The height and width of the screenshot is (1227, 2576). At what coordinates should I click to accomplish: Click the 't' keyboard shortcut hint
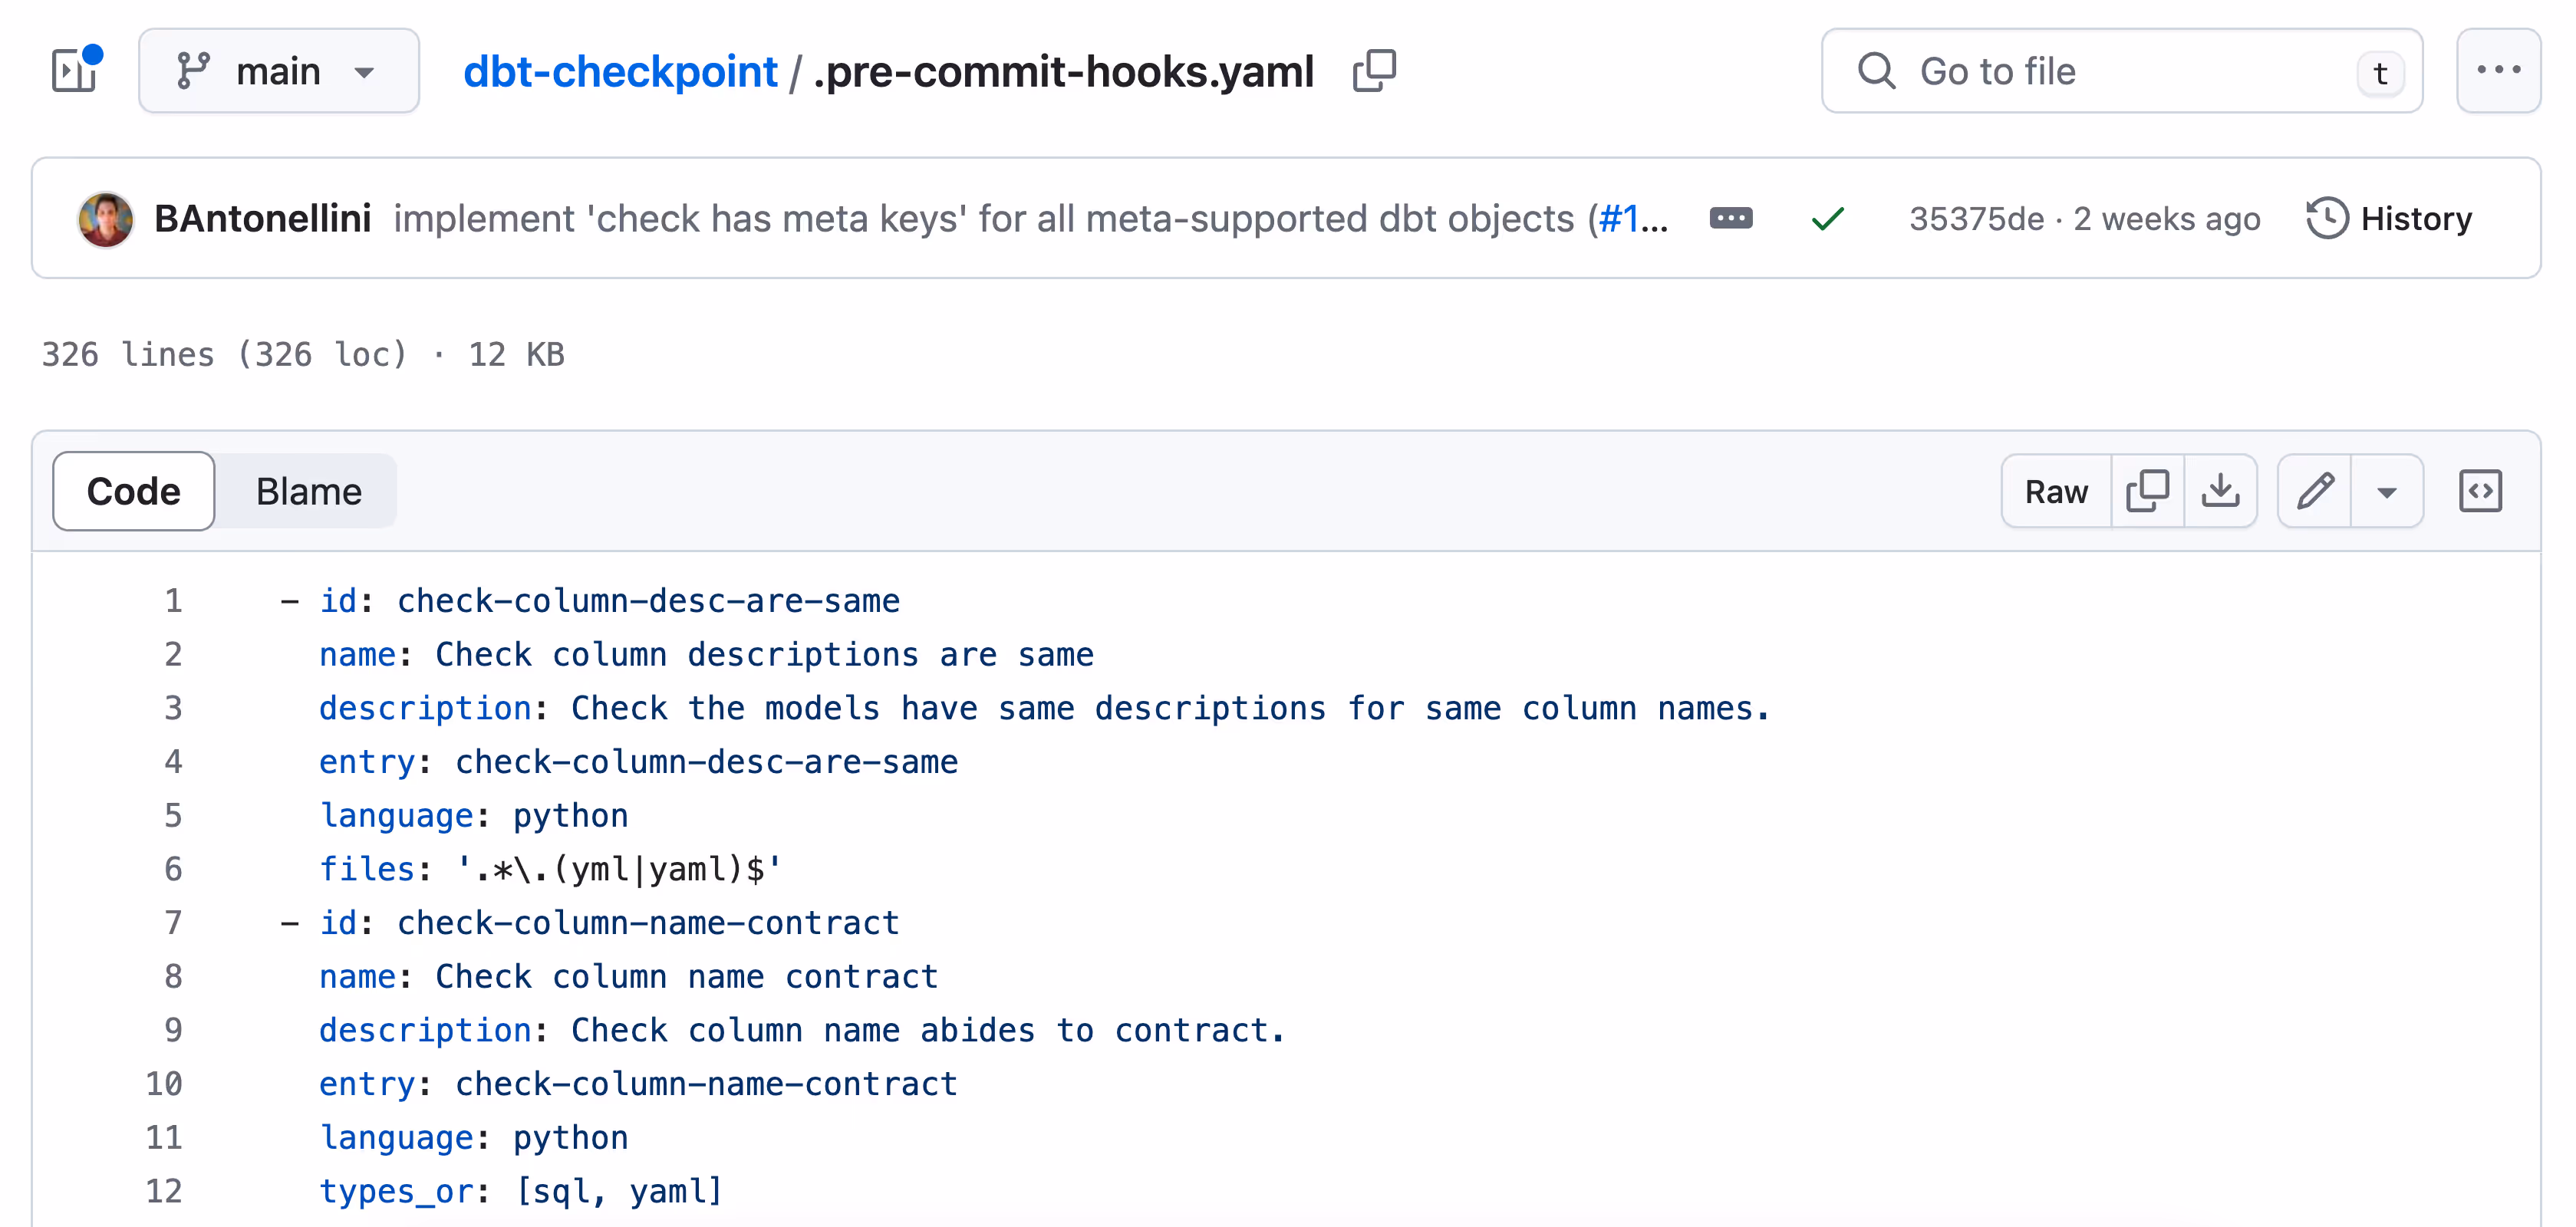[2380, 72]
